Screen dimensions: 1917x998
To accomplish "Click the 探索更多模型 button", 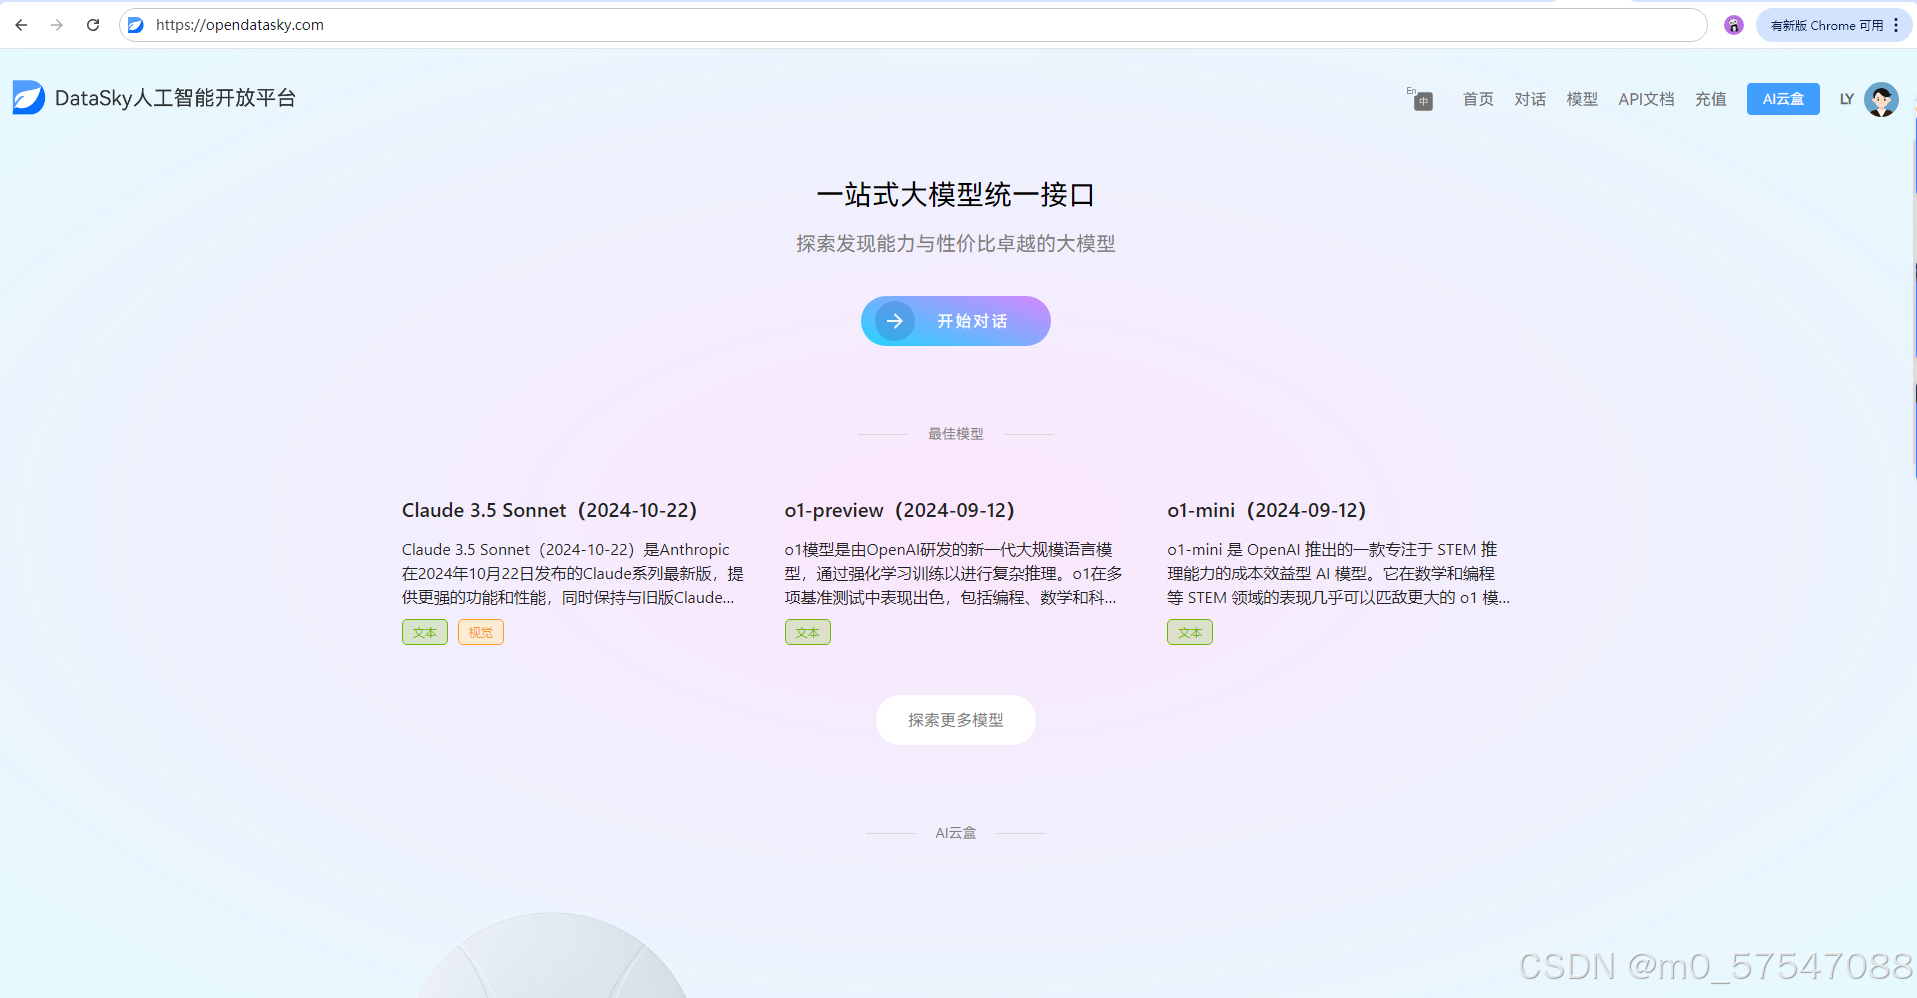I will click(x=956, y=720).
